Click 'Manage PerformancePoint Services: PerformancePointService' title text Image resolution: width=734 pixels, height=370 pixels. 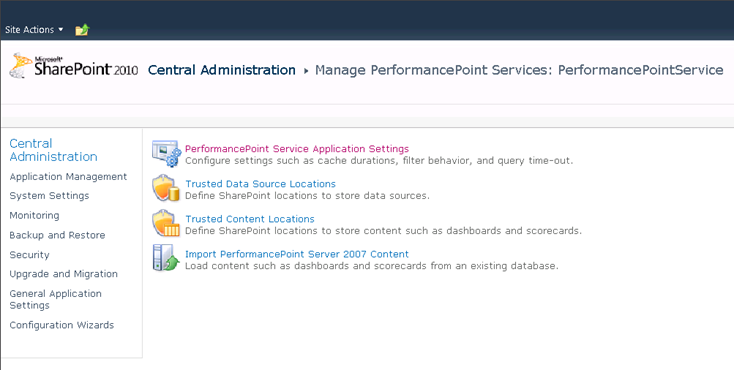[x=519, y=70]
